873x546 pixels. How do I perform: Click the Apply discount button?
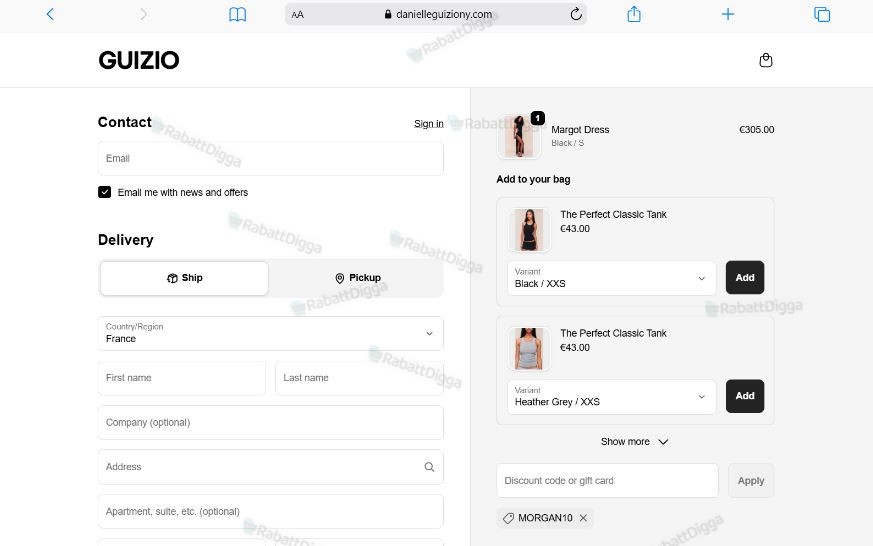(x=751, y=480)
